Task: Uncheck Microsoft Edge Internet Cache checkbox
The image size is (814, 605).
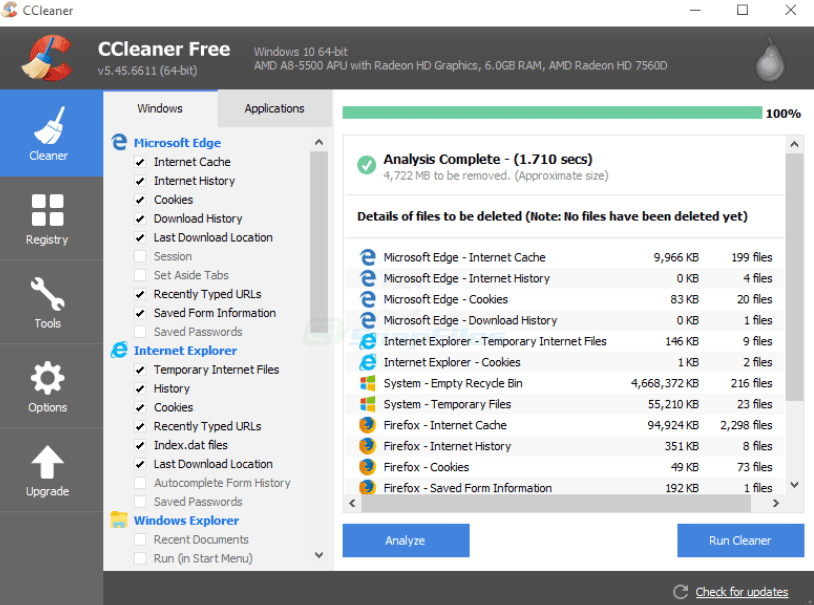Action: pos(141,162)
